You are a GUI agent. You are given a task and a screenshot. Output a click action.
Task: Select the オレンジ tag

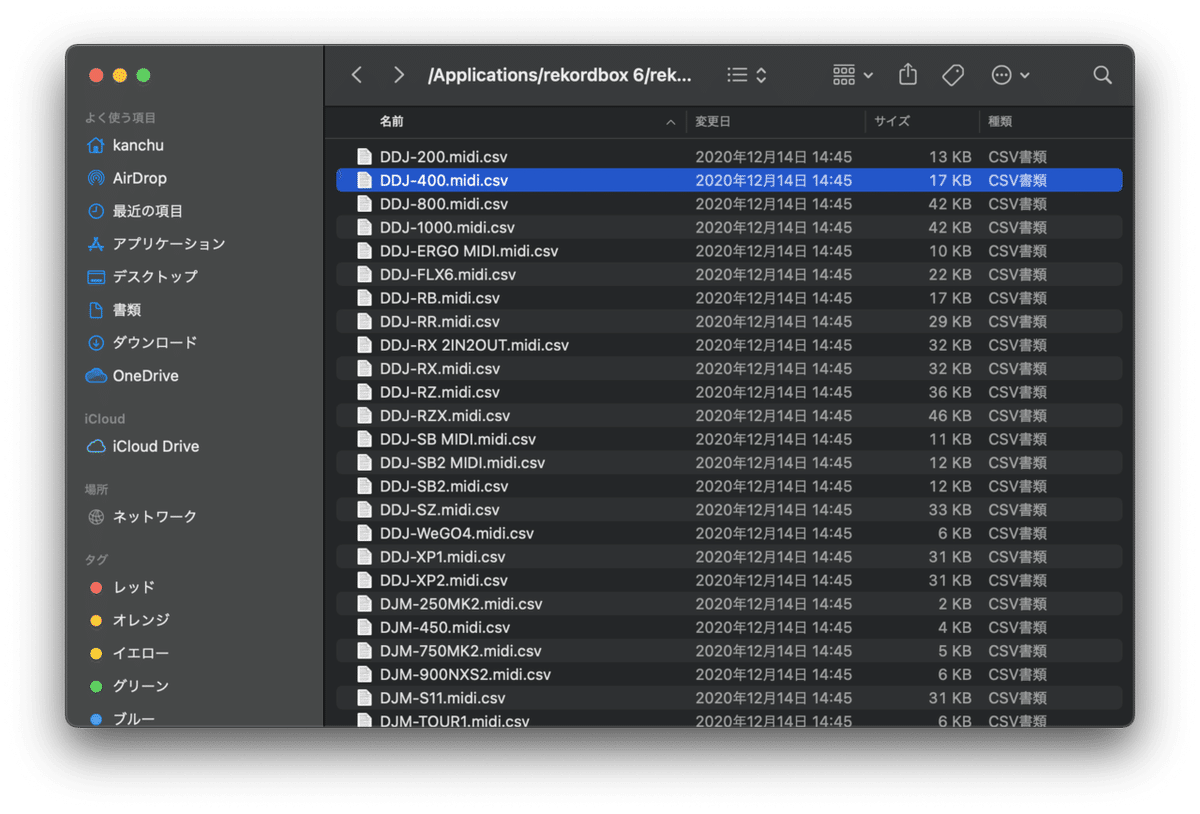(x=141, y=620)
